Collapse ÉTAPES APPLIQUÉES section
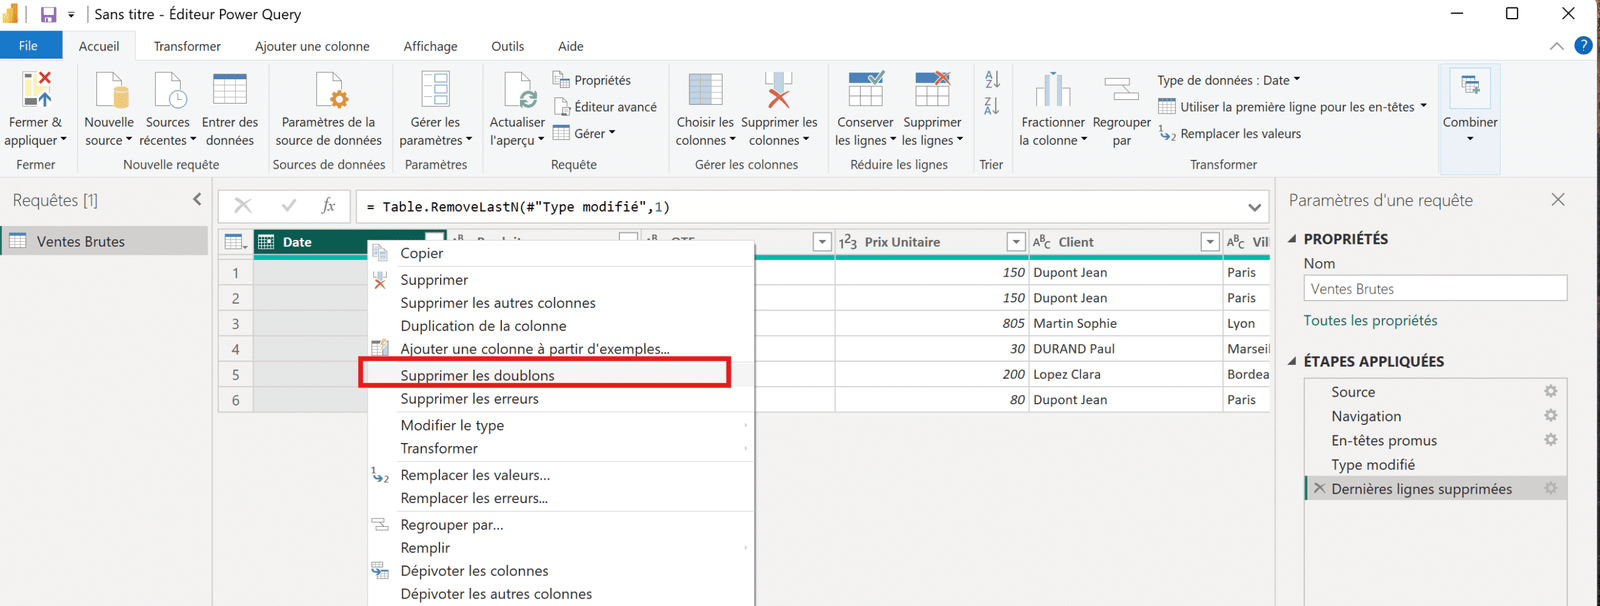 [x=1292, y=361]
